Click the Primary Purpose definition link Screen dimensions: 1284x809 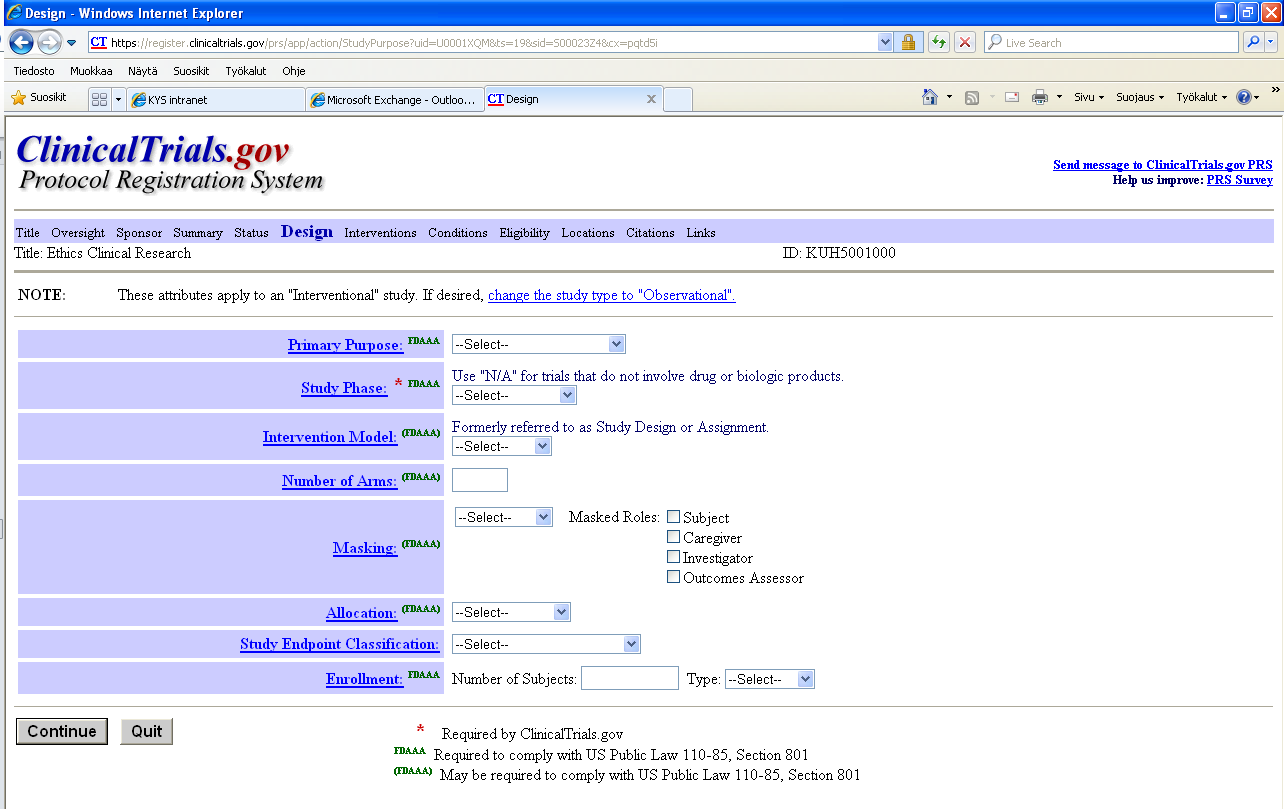pyautogui.click(x=346, y=345)
